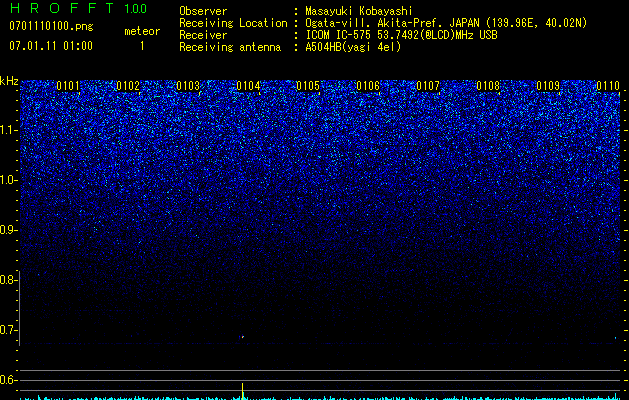This screenshot has width=629, height=400.
Task: Click the 0107 time marker
Action: pyautogui.click(x=428, y=86)
